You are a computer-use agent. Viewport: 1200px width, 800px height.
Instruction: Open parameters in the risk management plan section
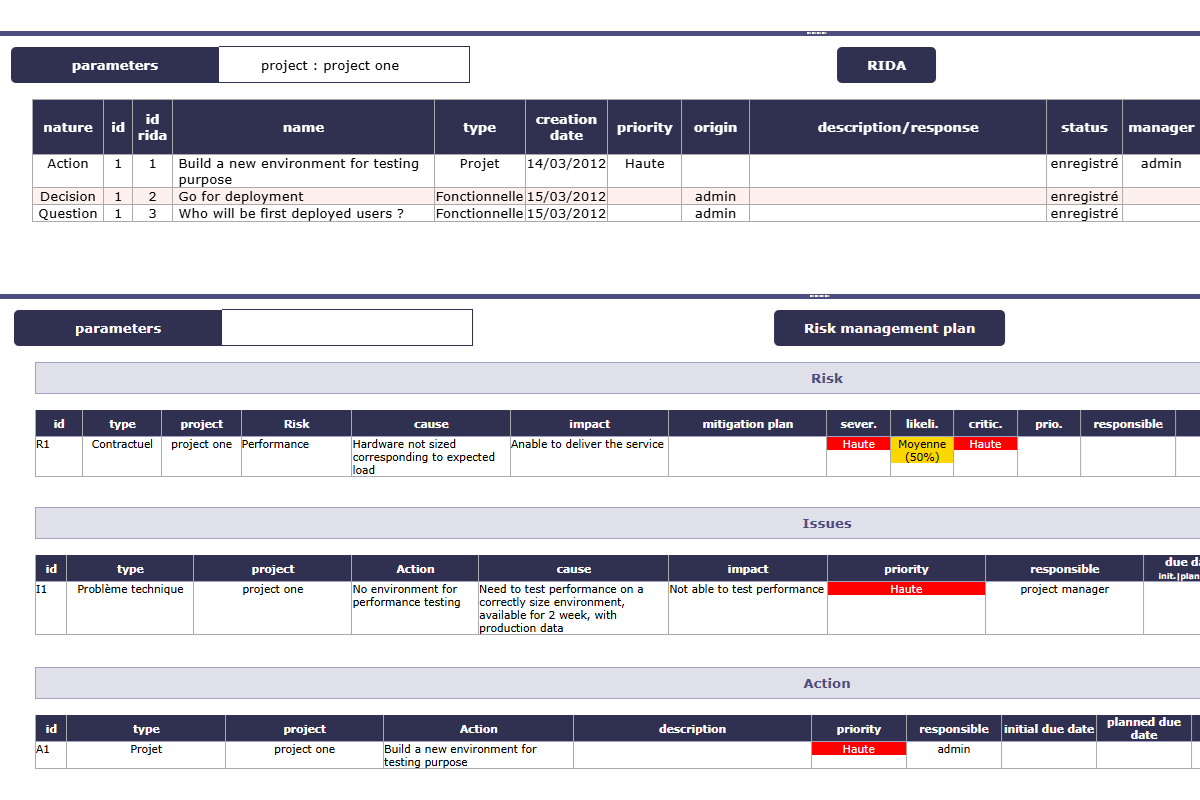118,328
